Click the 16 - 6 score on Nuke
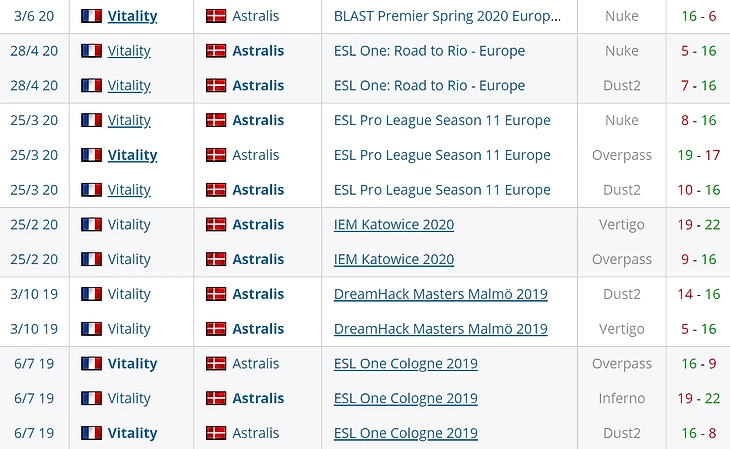The height and width of the screenshot is (449, 730). 700,16
